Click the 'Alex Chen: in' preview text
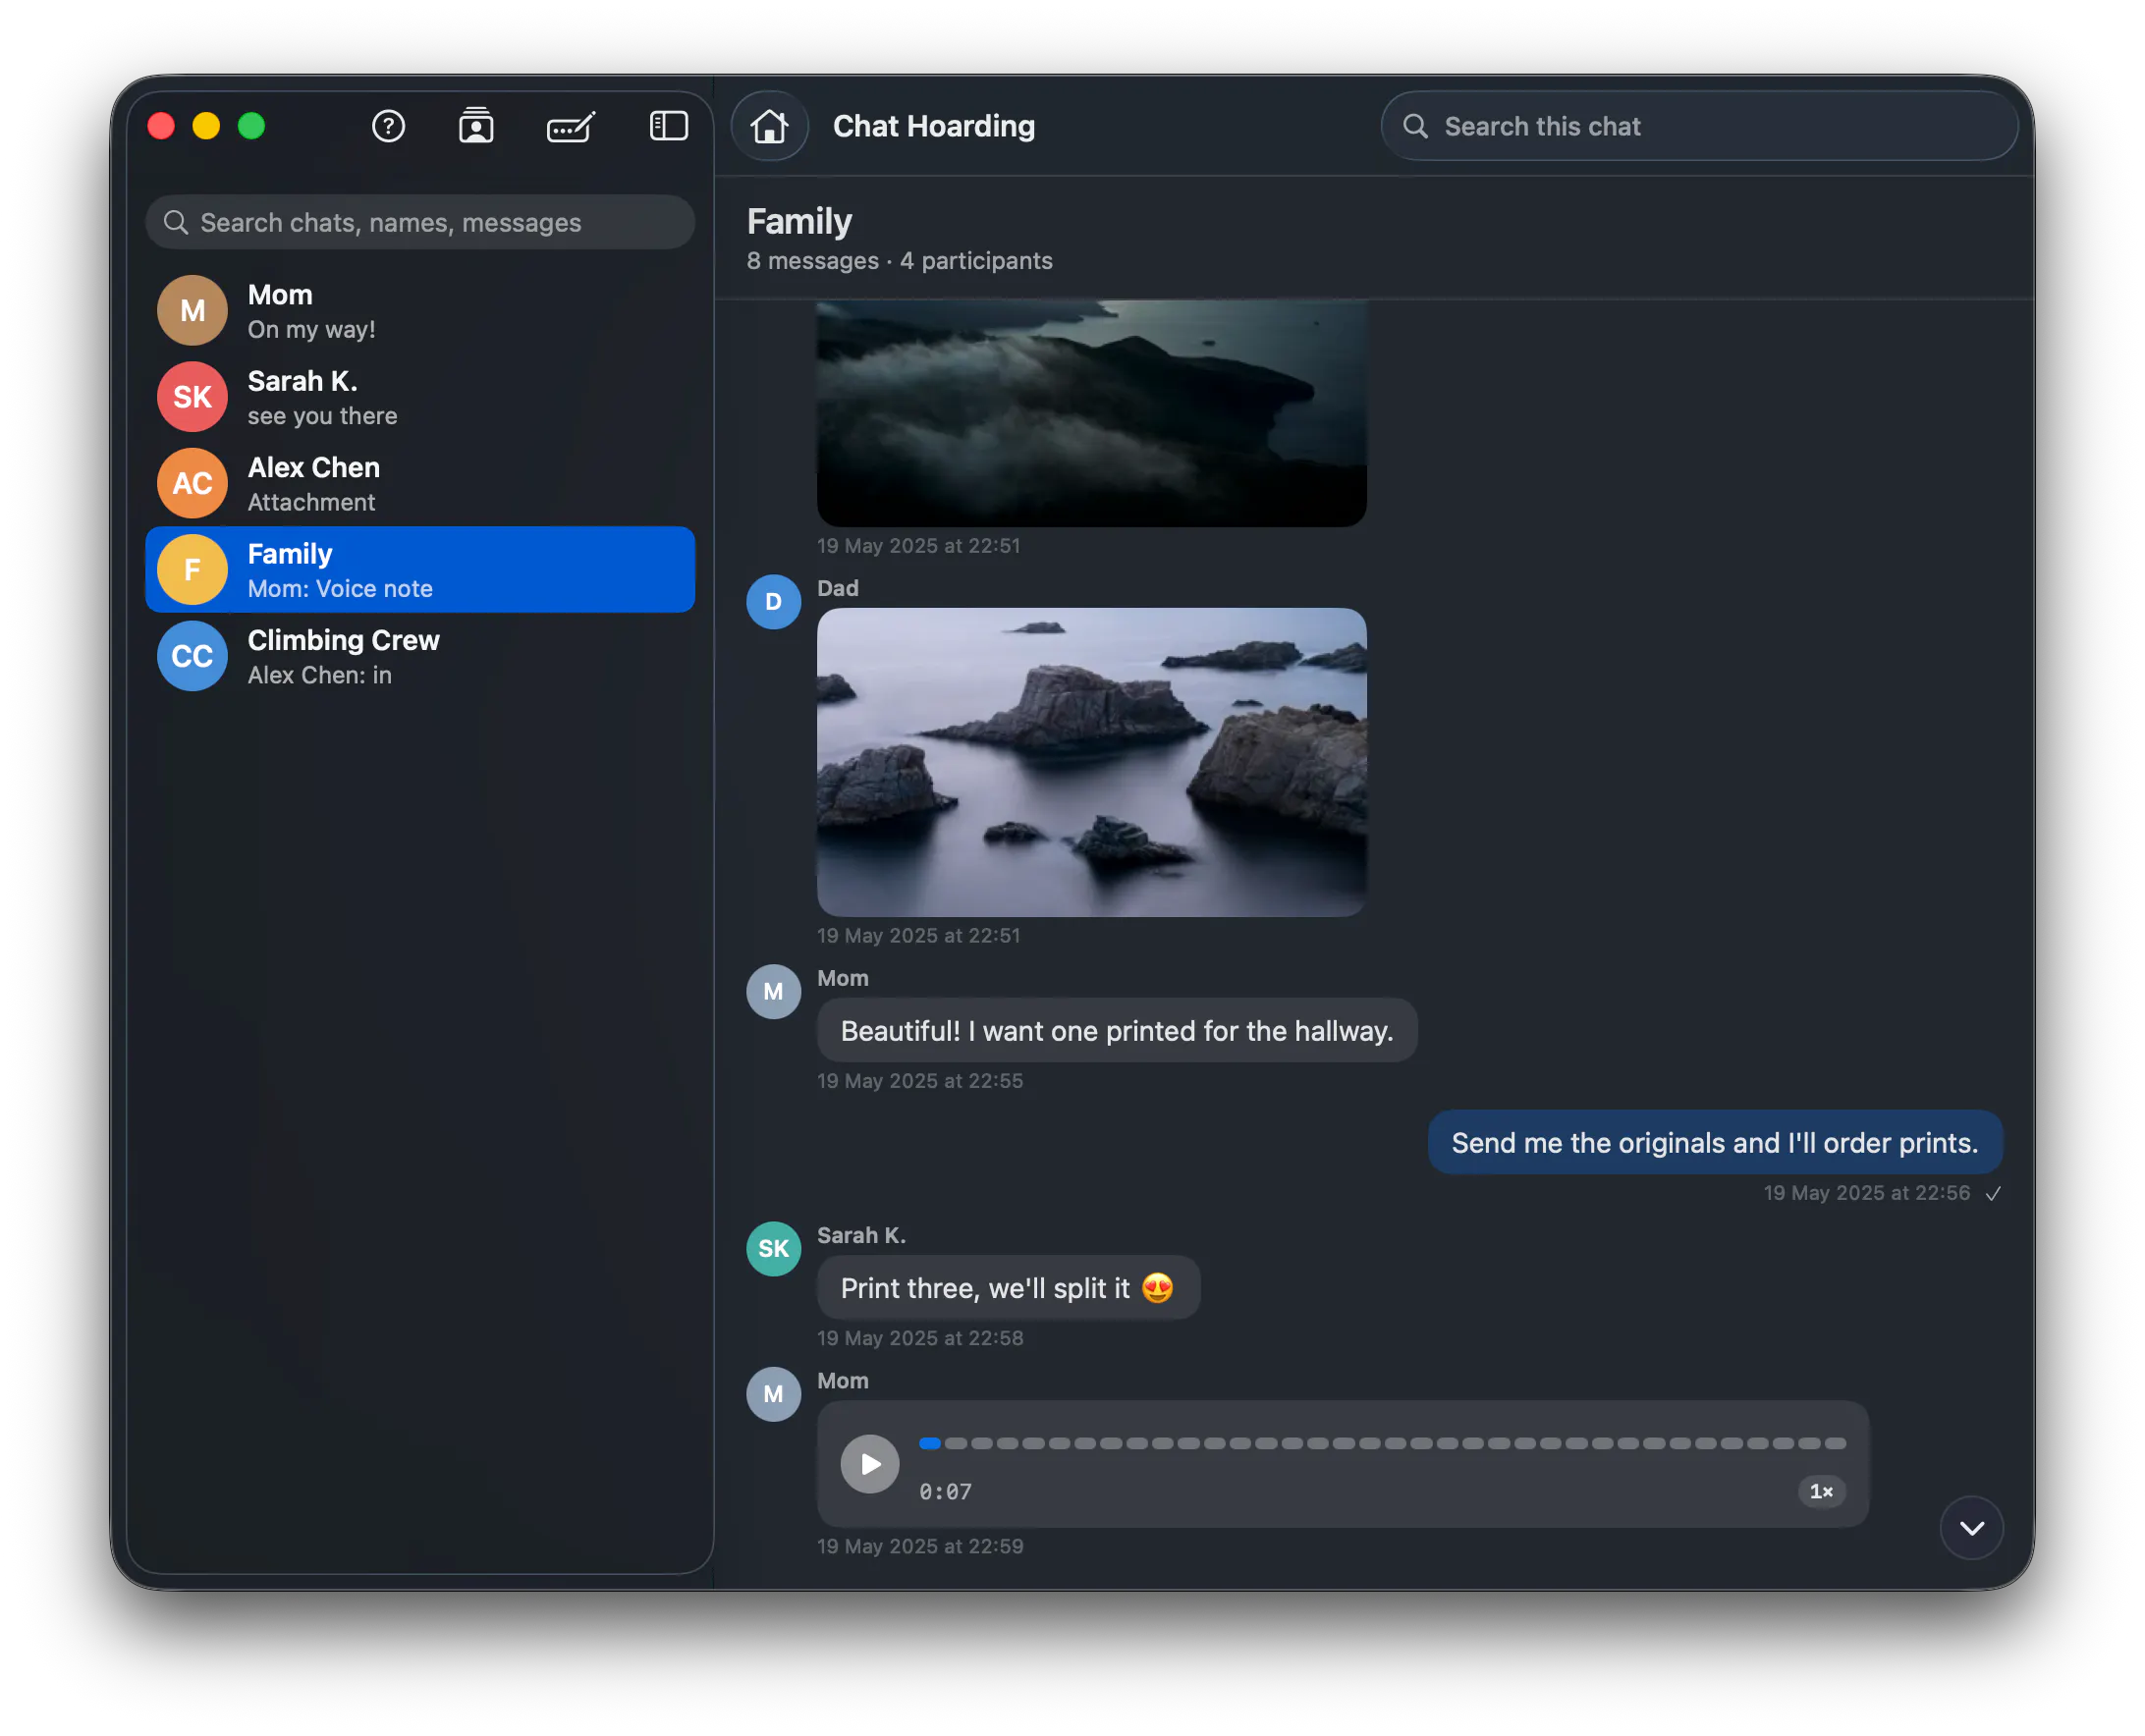 click(x=319, y=675)
